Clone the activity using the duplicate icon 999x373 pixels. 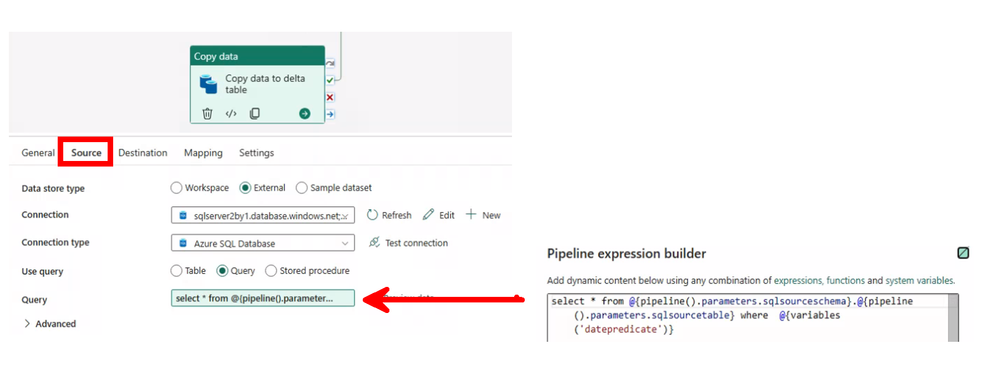[254, 113]
